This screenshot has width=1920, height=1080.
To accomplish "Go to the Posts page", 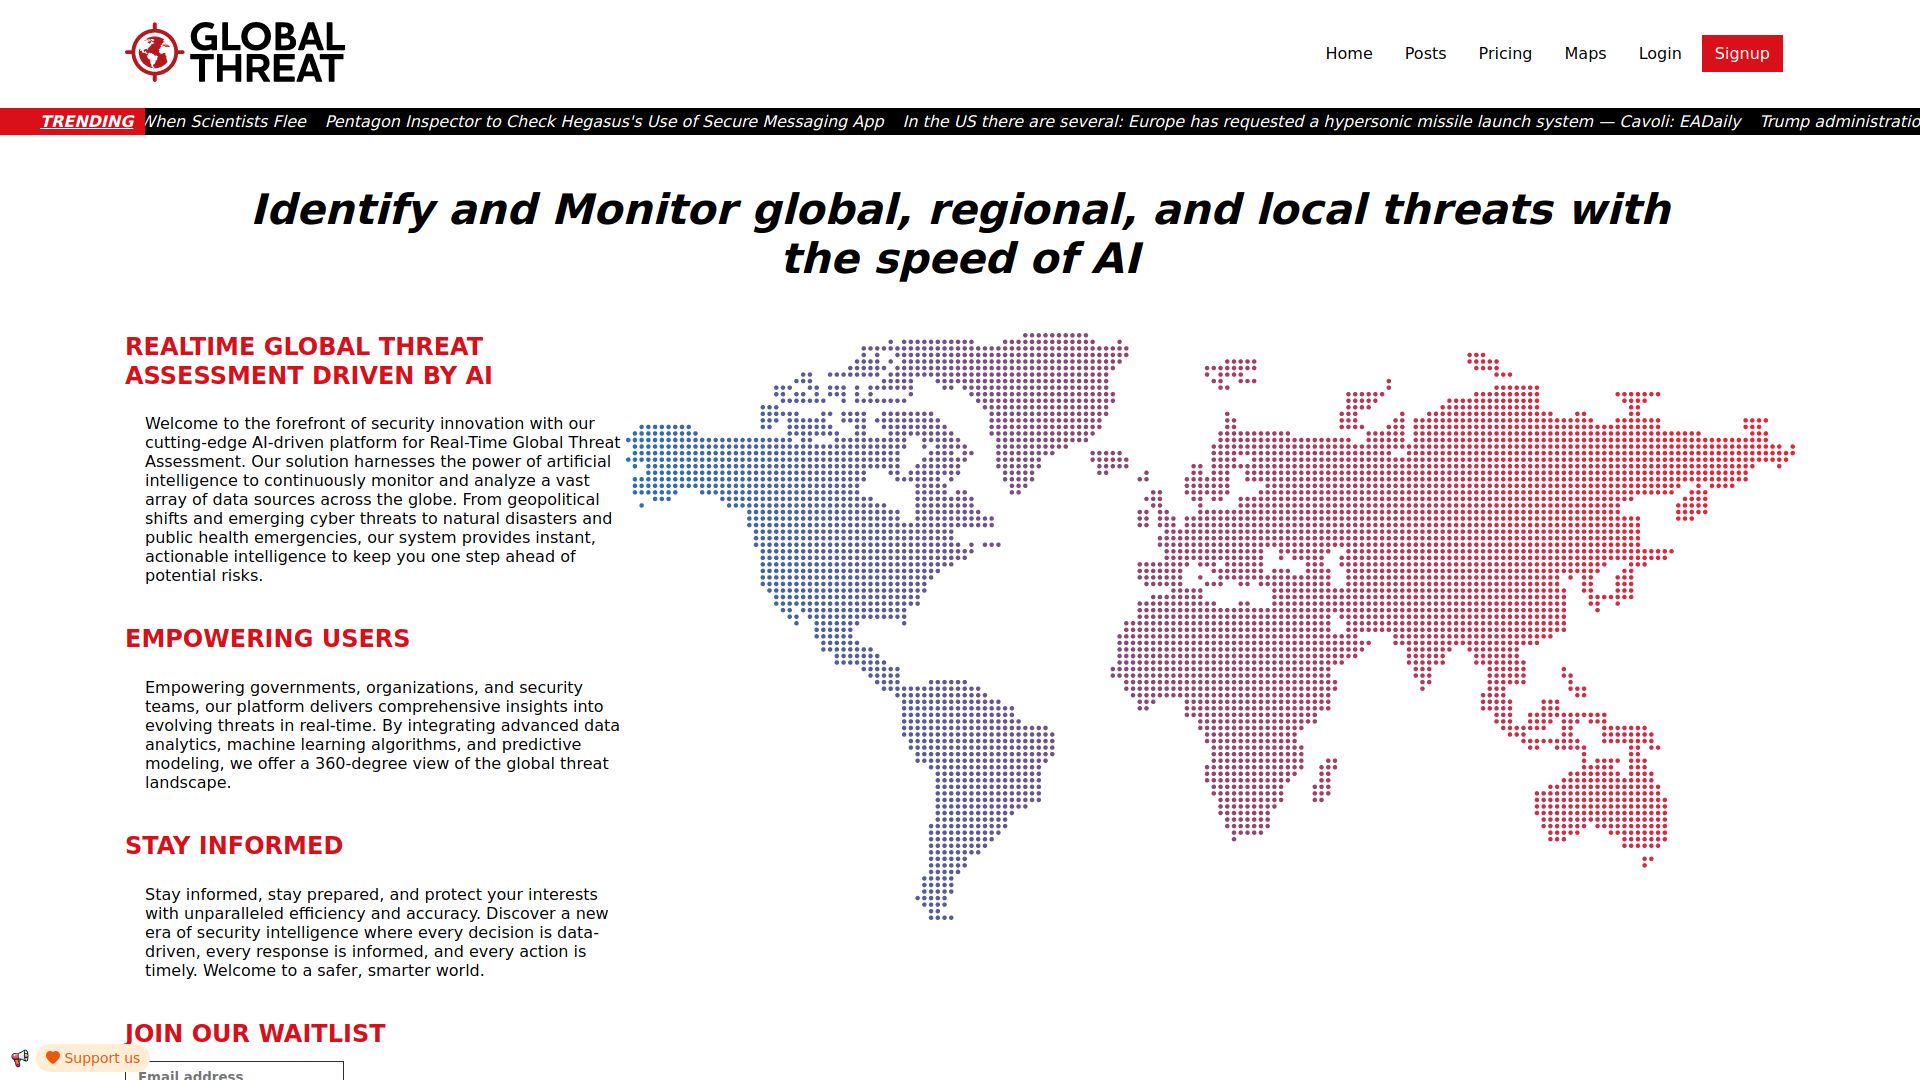I will coord(1424,53).
